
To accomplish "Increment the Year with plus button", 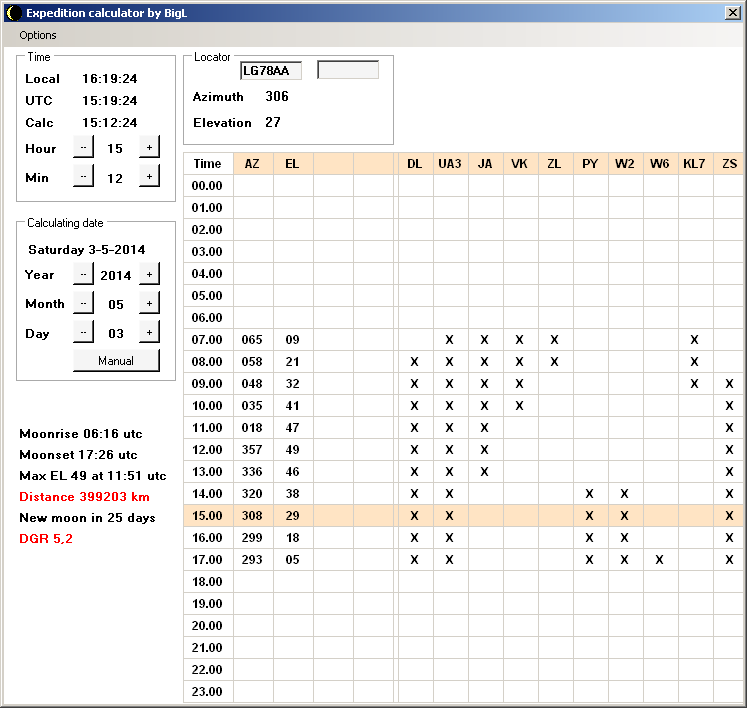I will [149, 274].
